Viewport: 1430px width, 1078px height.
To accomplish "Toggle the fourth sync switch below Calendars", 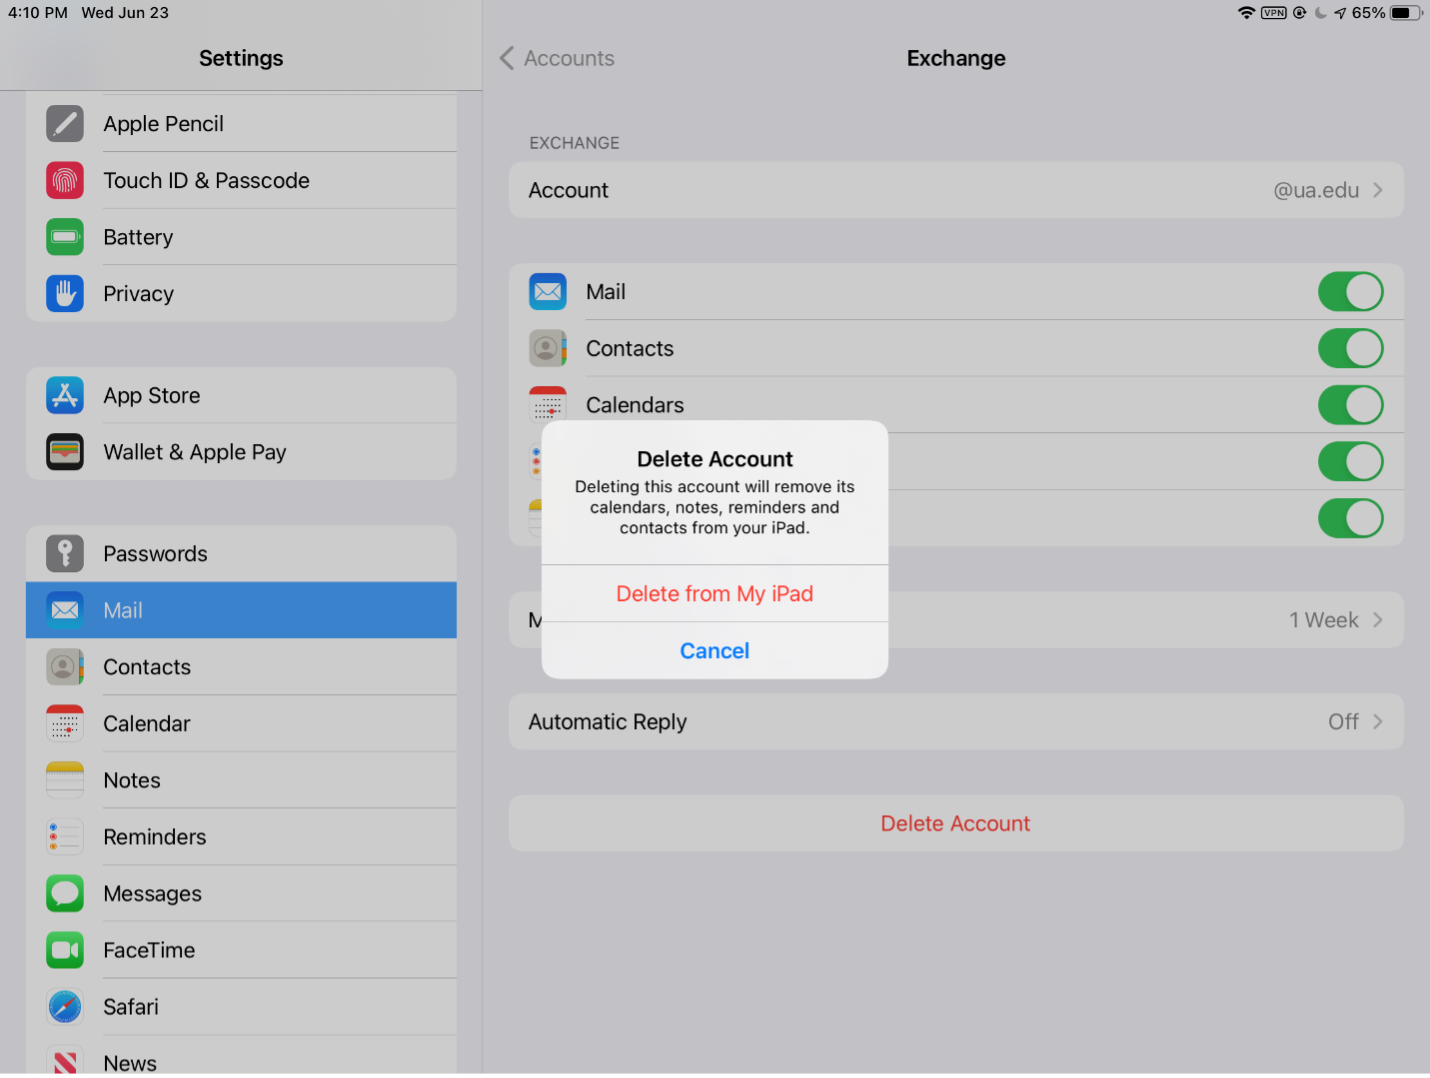I will [x=1350, y=462].
